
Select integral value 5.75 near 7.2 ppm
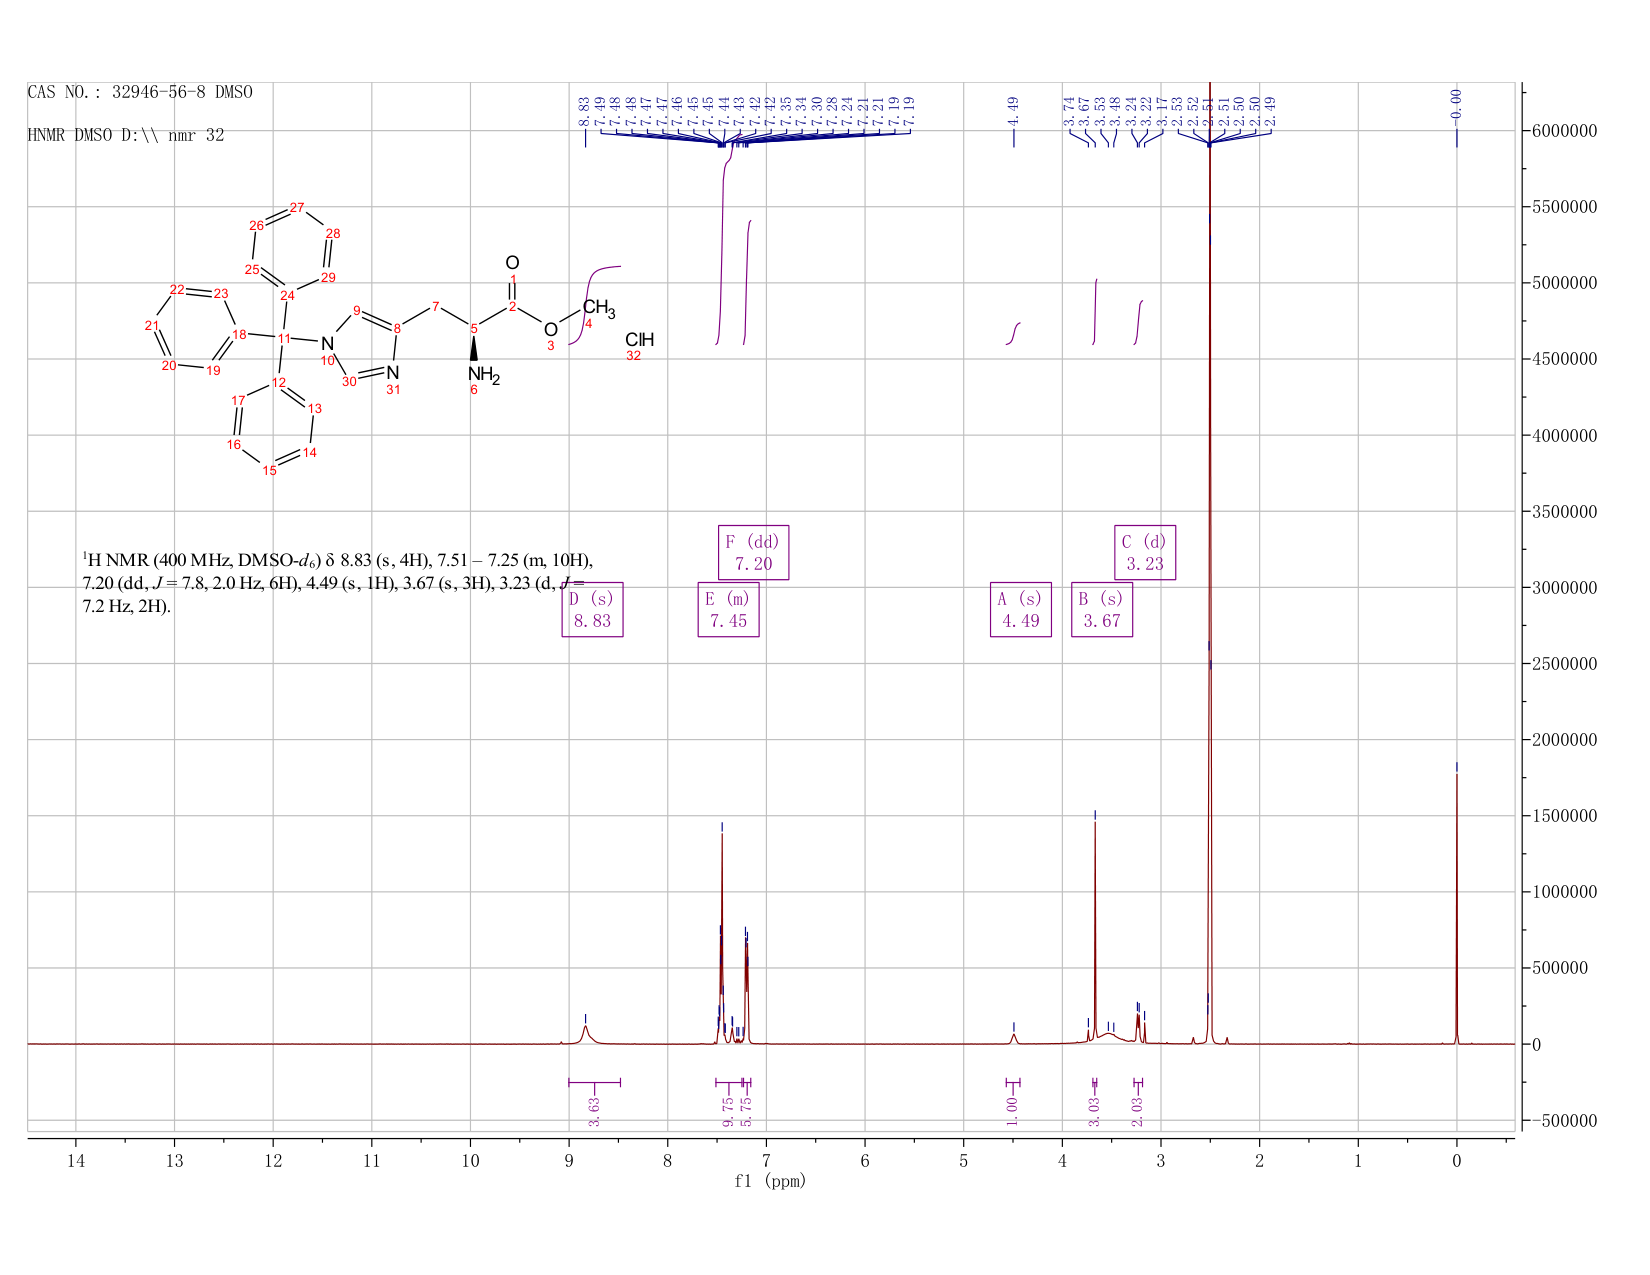click(x=746, y=1111)
